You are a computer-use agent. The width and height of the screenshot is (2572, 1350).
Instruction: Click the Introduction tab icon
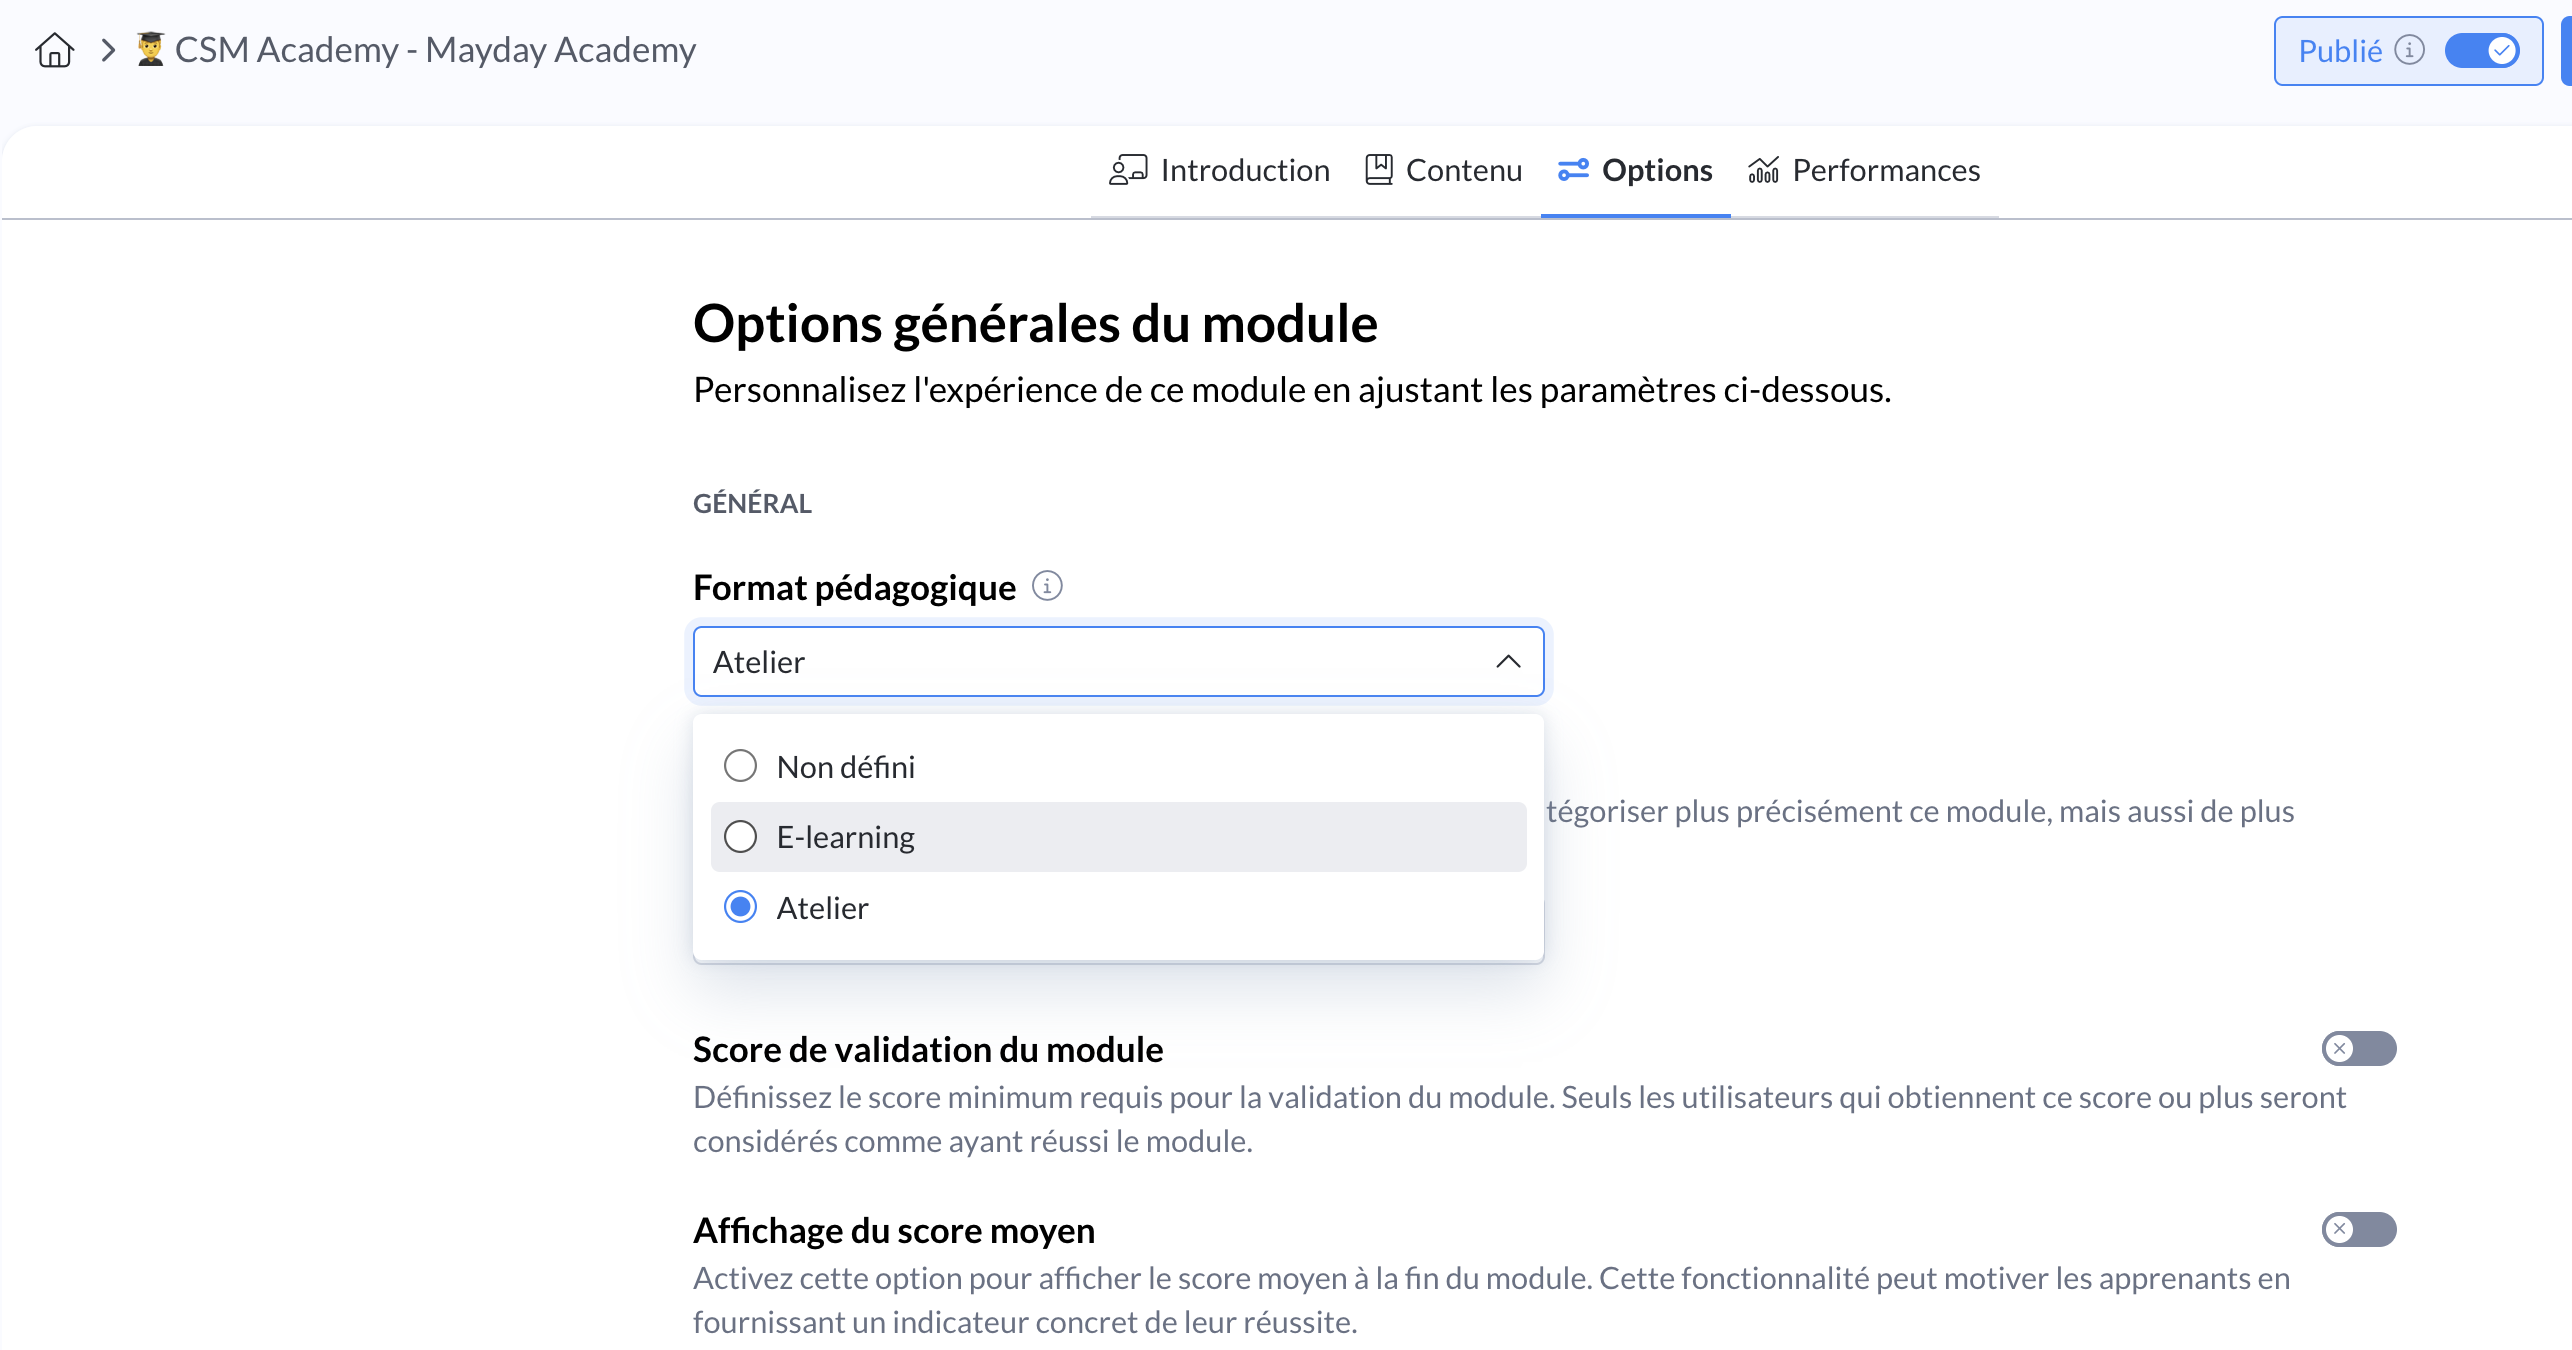(1127, 170)
